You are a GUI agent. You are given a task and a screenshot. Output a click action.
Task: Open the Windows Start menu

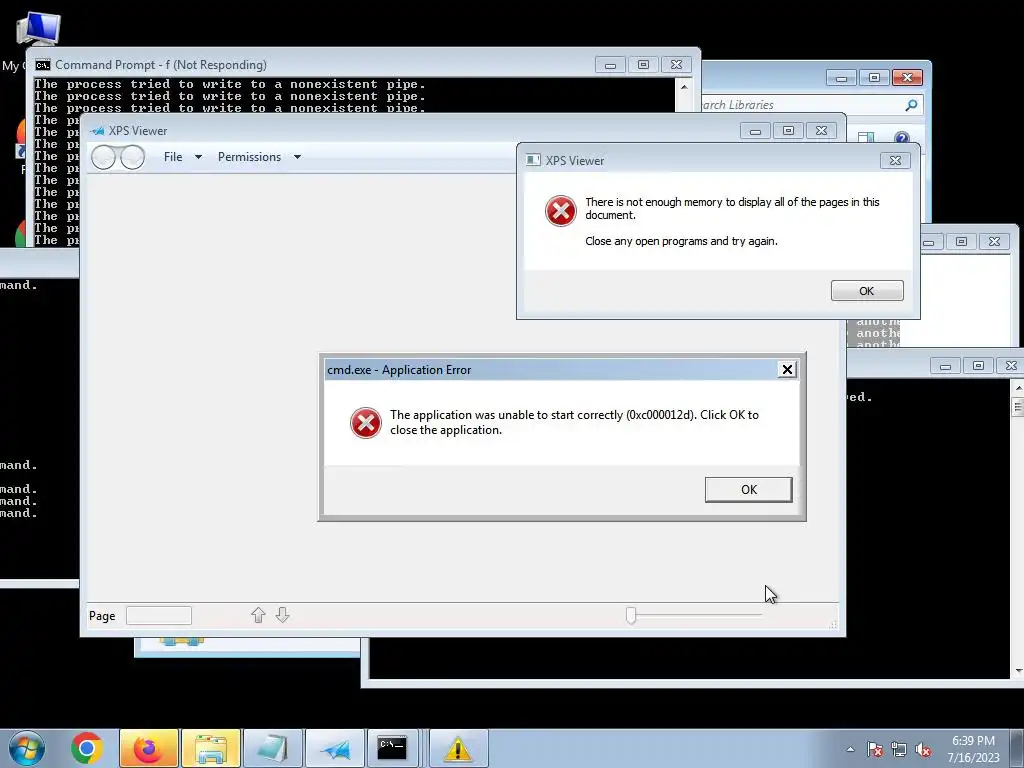(x=27, y=748)
